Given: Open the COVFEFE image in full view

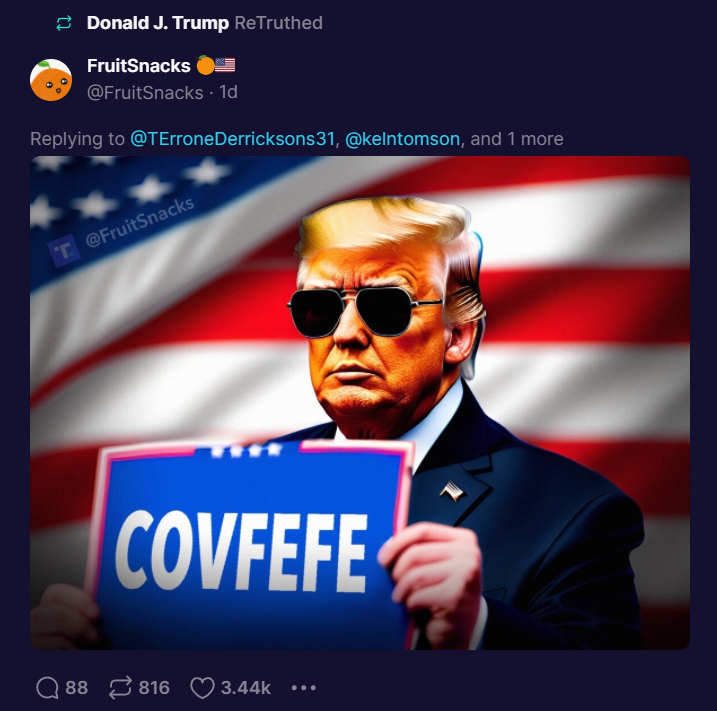Looking at the screenshot, I should [x=360, y=403].
